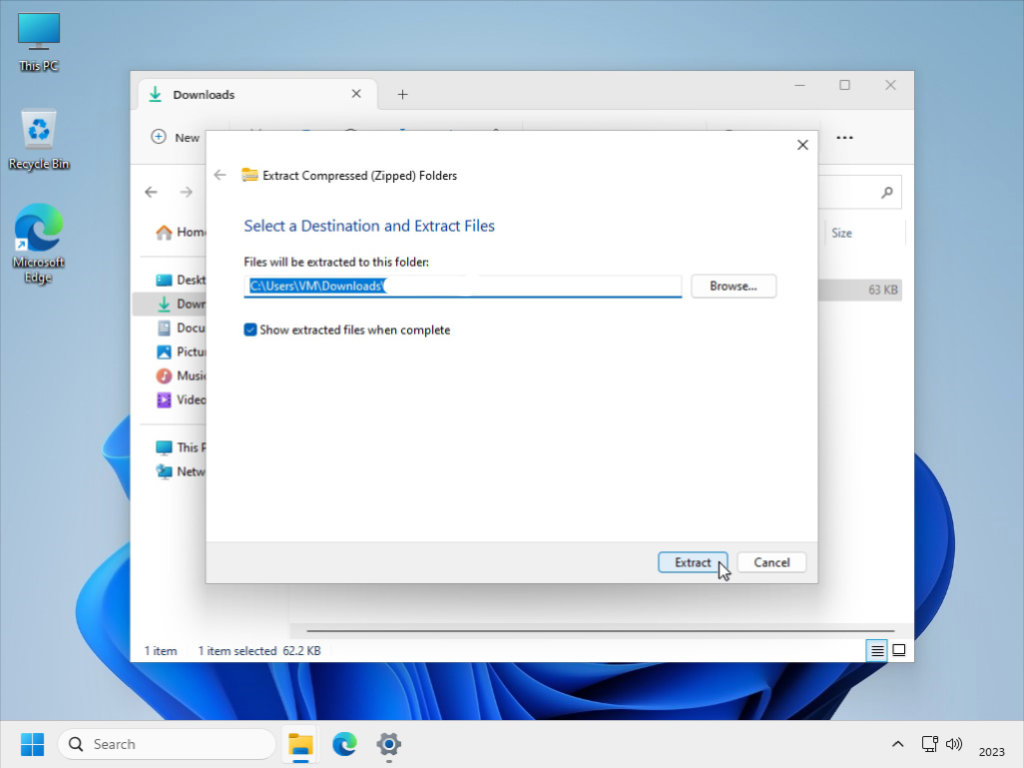Cancel the extraction dialog

(771, 562)
